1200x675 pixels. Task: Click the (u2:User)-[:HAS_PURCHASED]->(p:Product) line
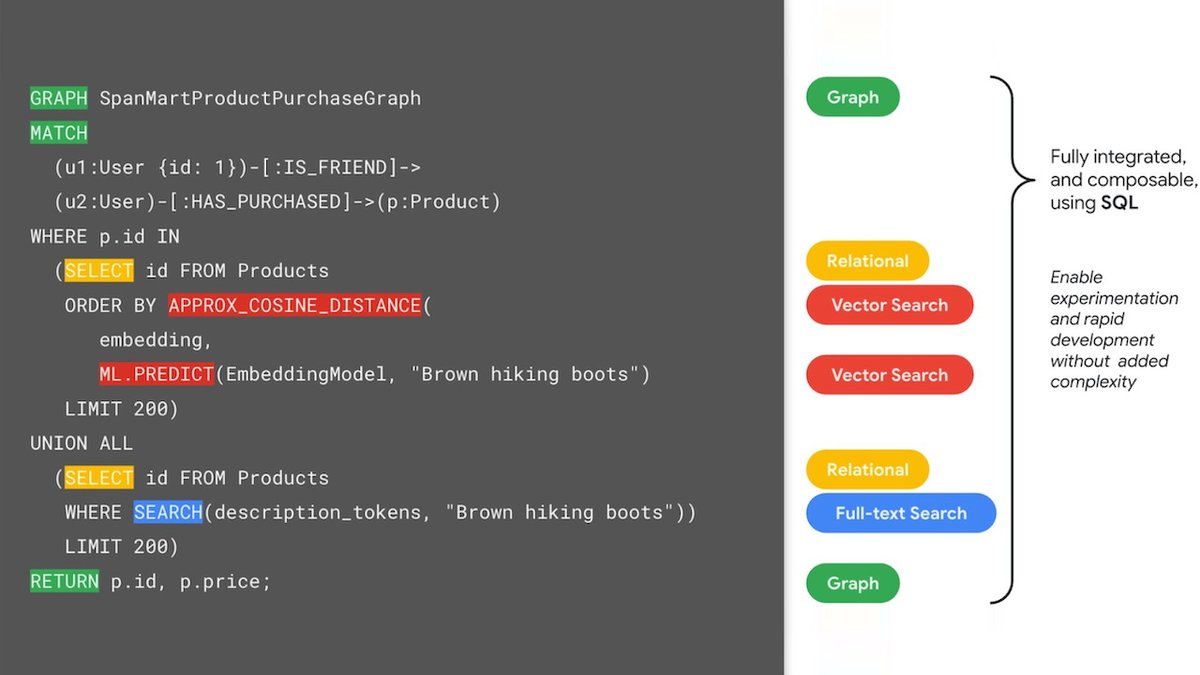pyautogui.click(x=278, y=202)
